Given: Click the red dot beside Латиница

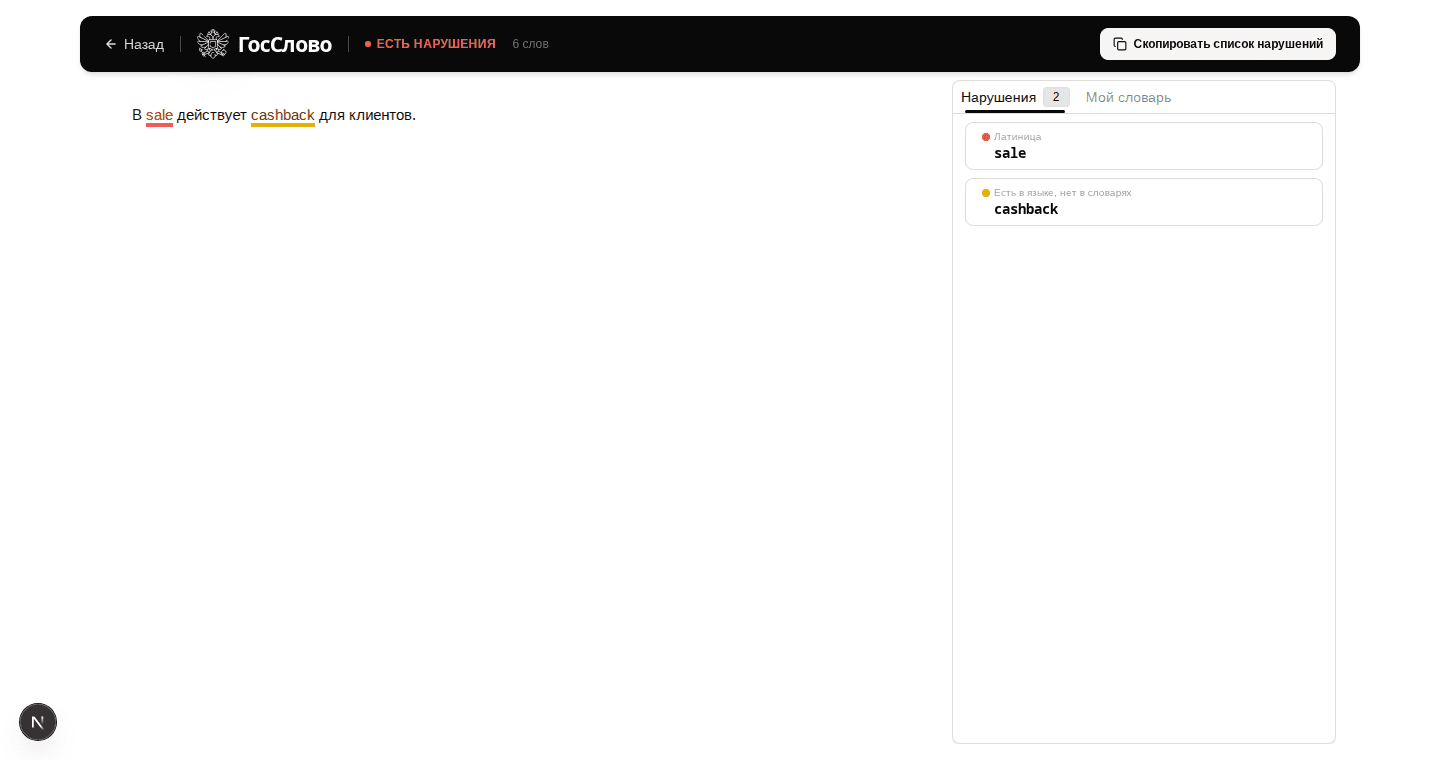Looking at the screenshot, I should coord(986,137).
